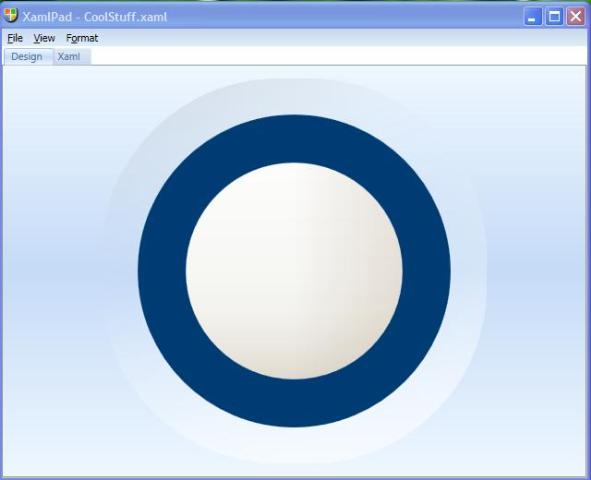This screenshot has width=591, height=480.
Task: Switch to the Design tab
Action: pos(27,57)
